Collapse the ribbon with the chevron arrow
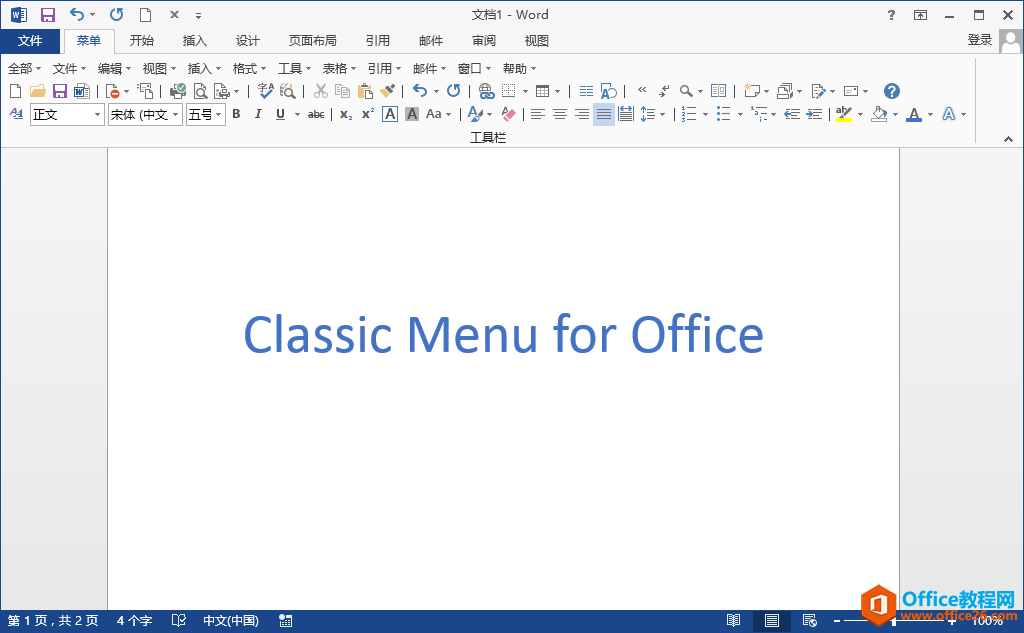Viewport: 1024px width, 633px height. [1008, 138]
